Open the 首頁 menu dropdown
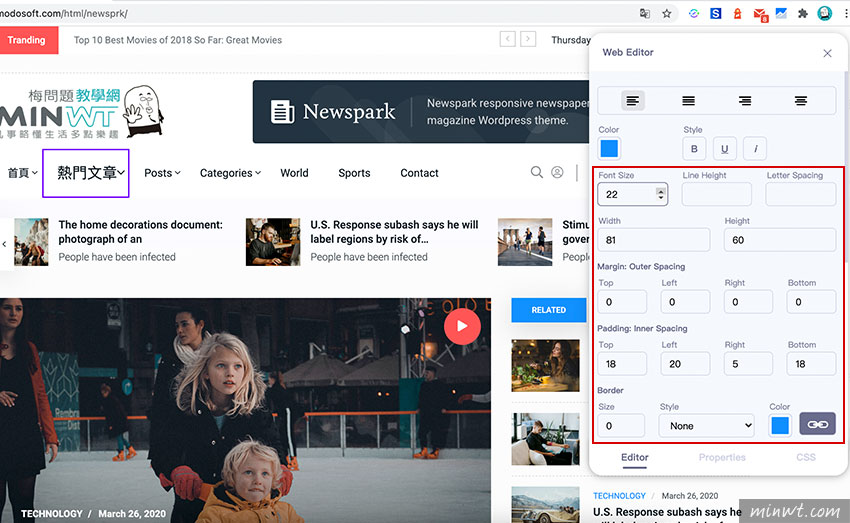The image size is (850, 523). point(22,173)
